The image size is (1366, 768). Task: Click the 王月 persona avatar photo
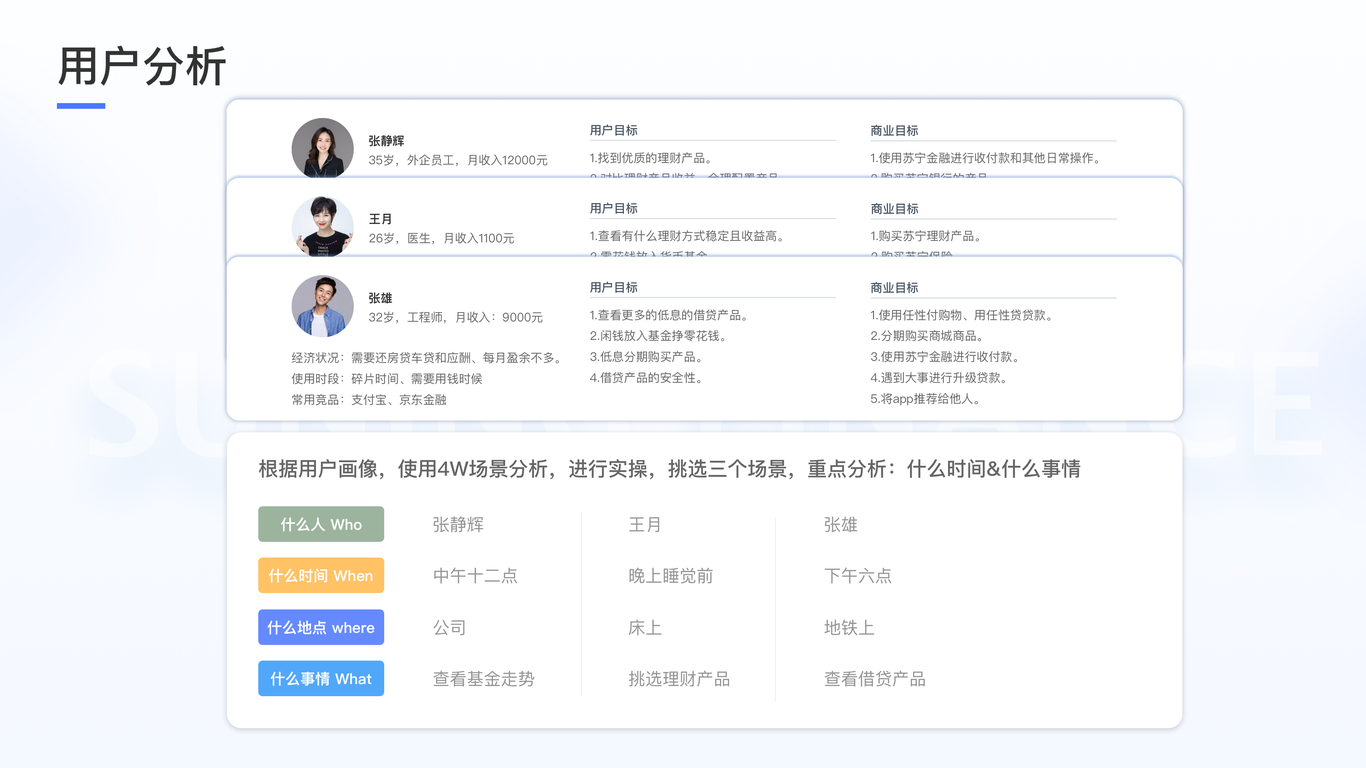click(x=322, y=226)
